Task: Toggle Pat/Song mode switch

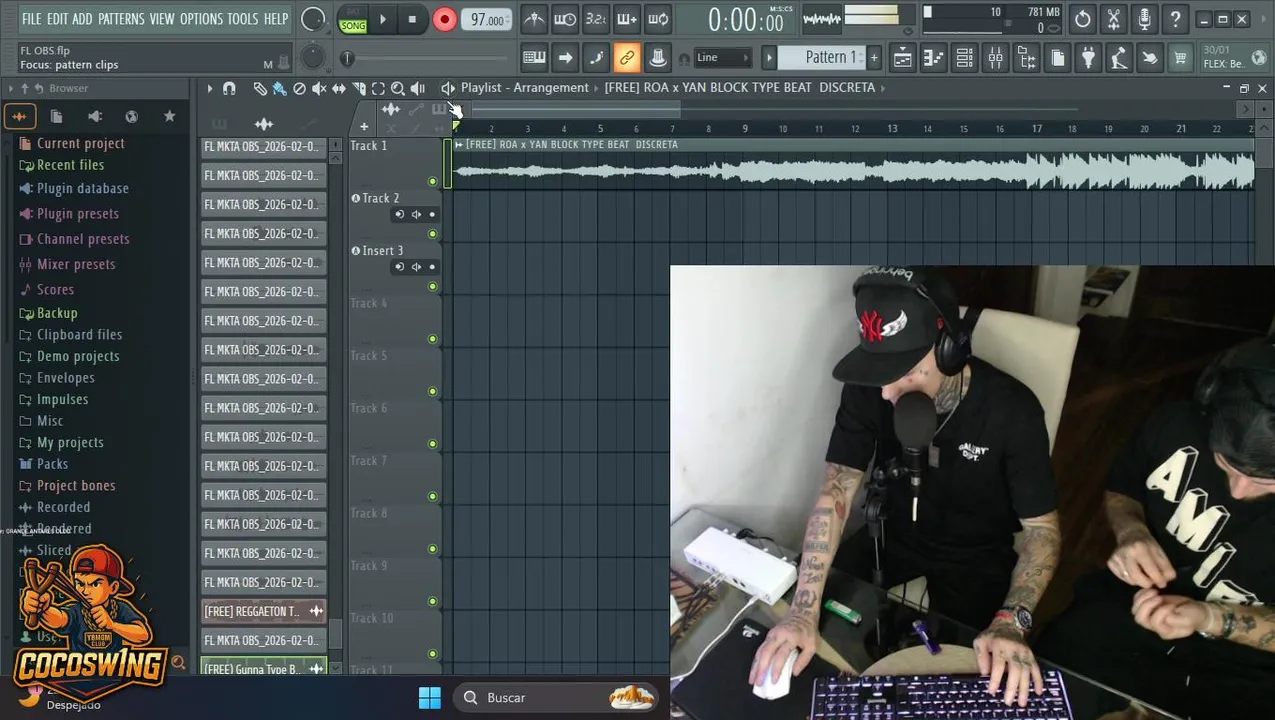Action: [352, 19]
